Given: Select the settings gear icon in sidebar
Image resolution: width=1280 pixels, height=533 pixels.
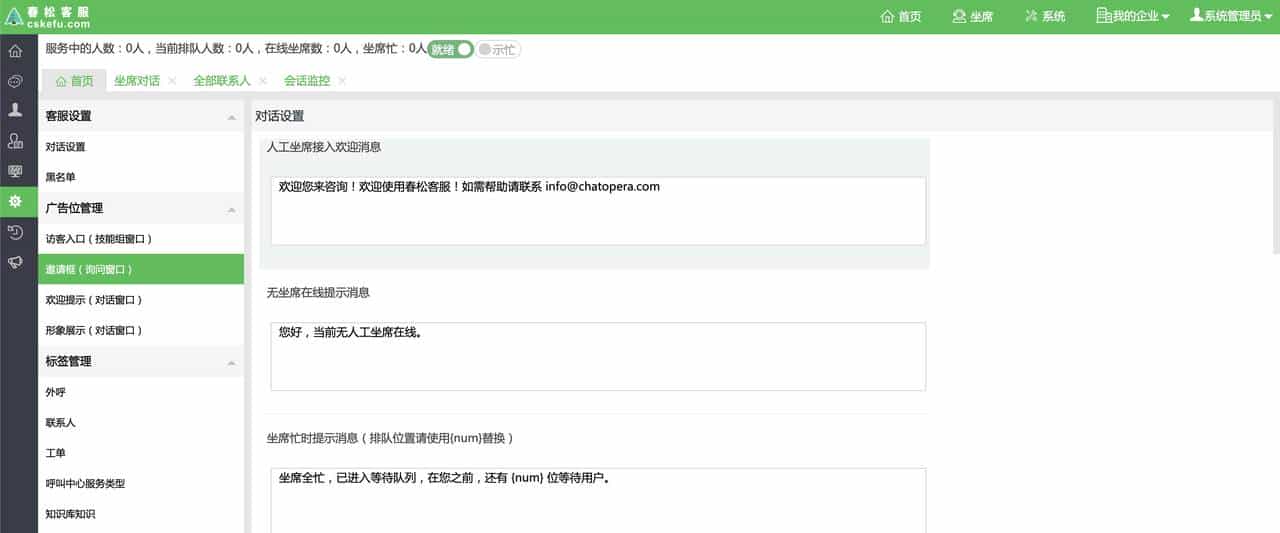Looking at the screenshot, I should tap(15, 202).
